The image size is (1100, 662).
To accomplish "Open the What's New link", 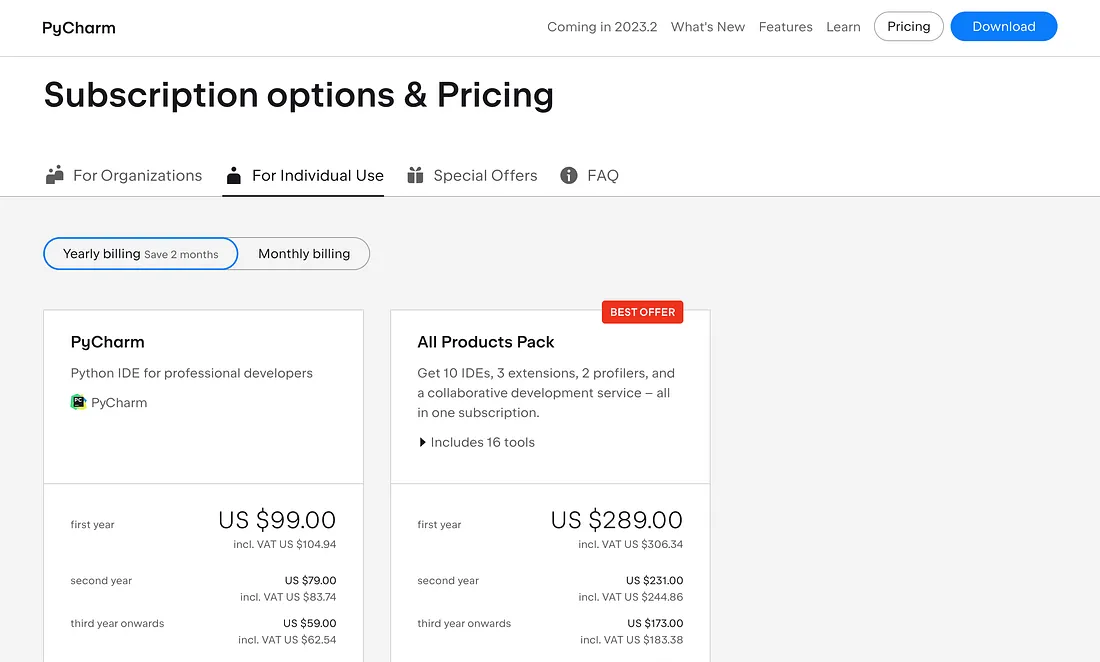I will click(708, 27).
